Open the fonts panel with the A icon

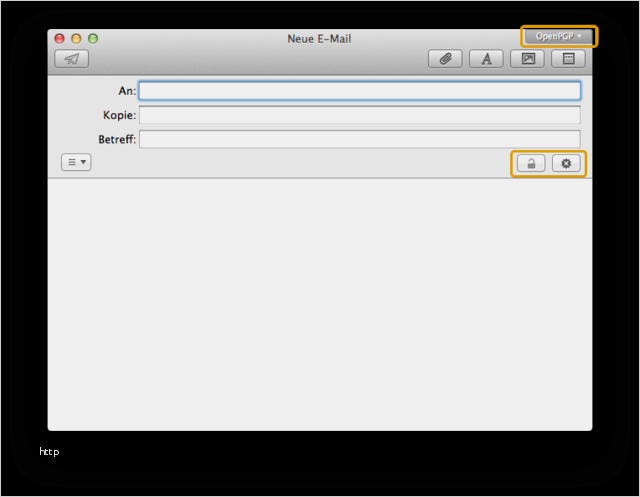[x=486, y=59]
